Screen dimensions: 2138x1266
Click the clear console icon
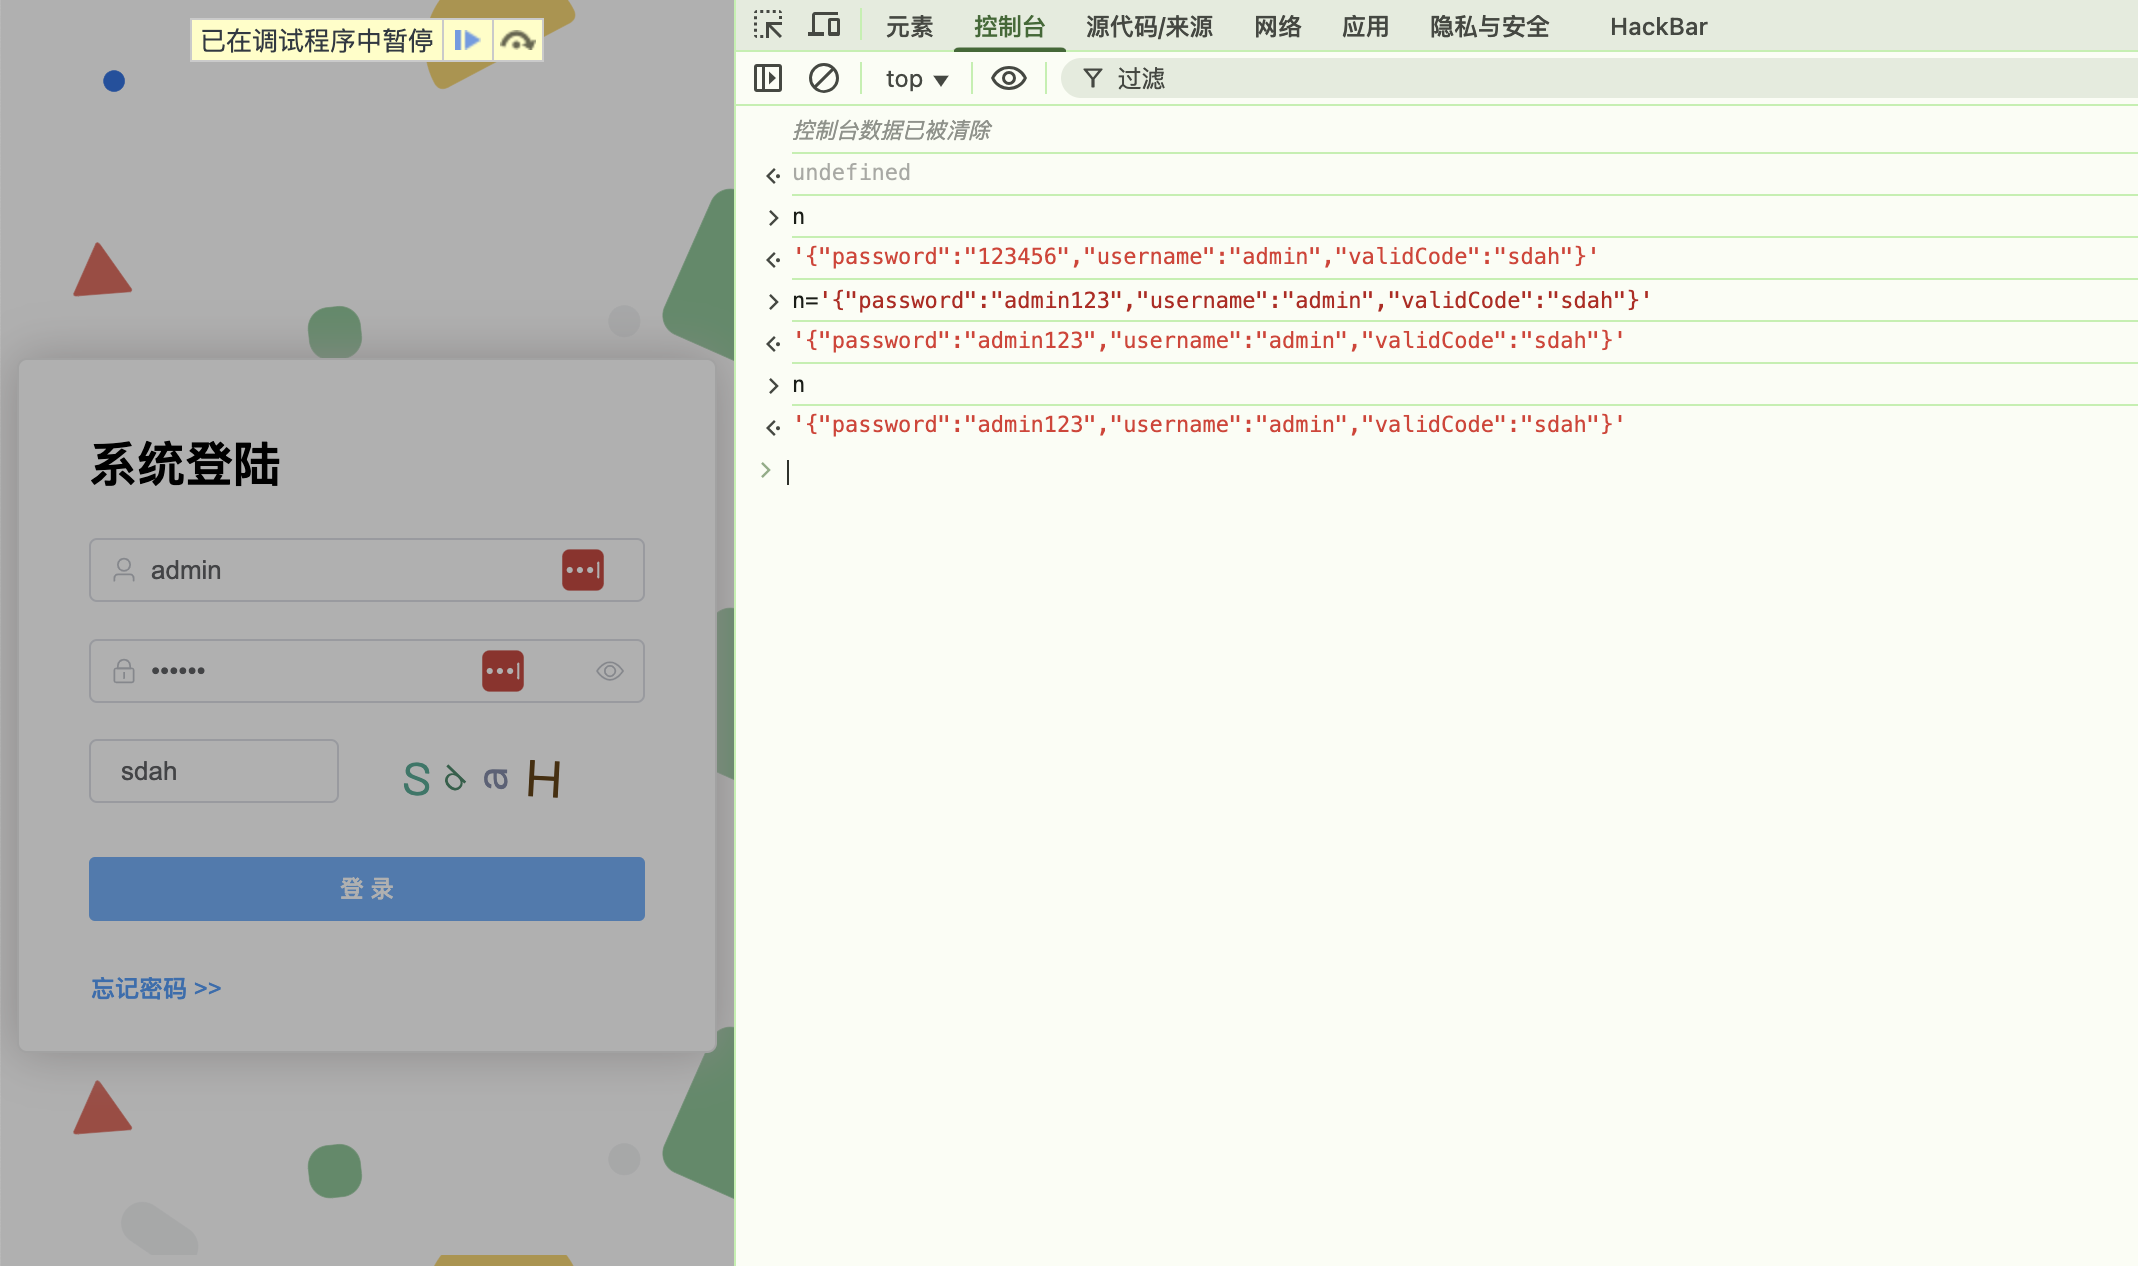[823, 78]
